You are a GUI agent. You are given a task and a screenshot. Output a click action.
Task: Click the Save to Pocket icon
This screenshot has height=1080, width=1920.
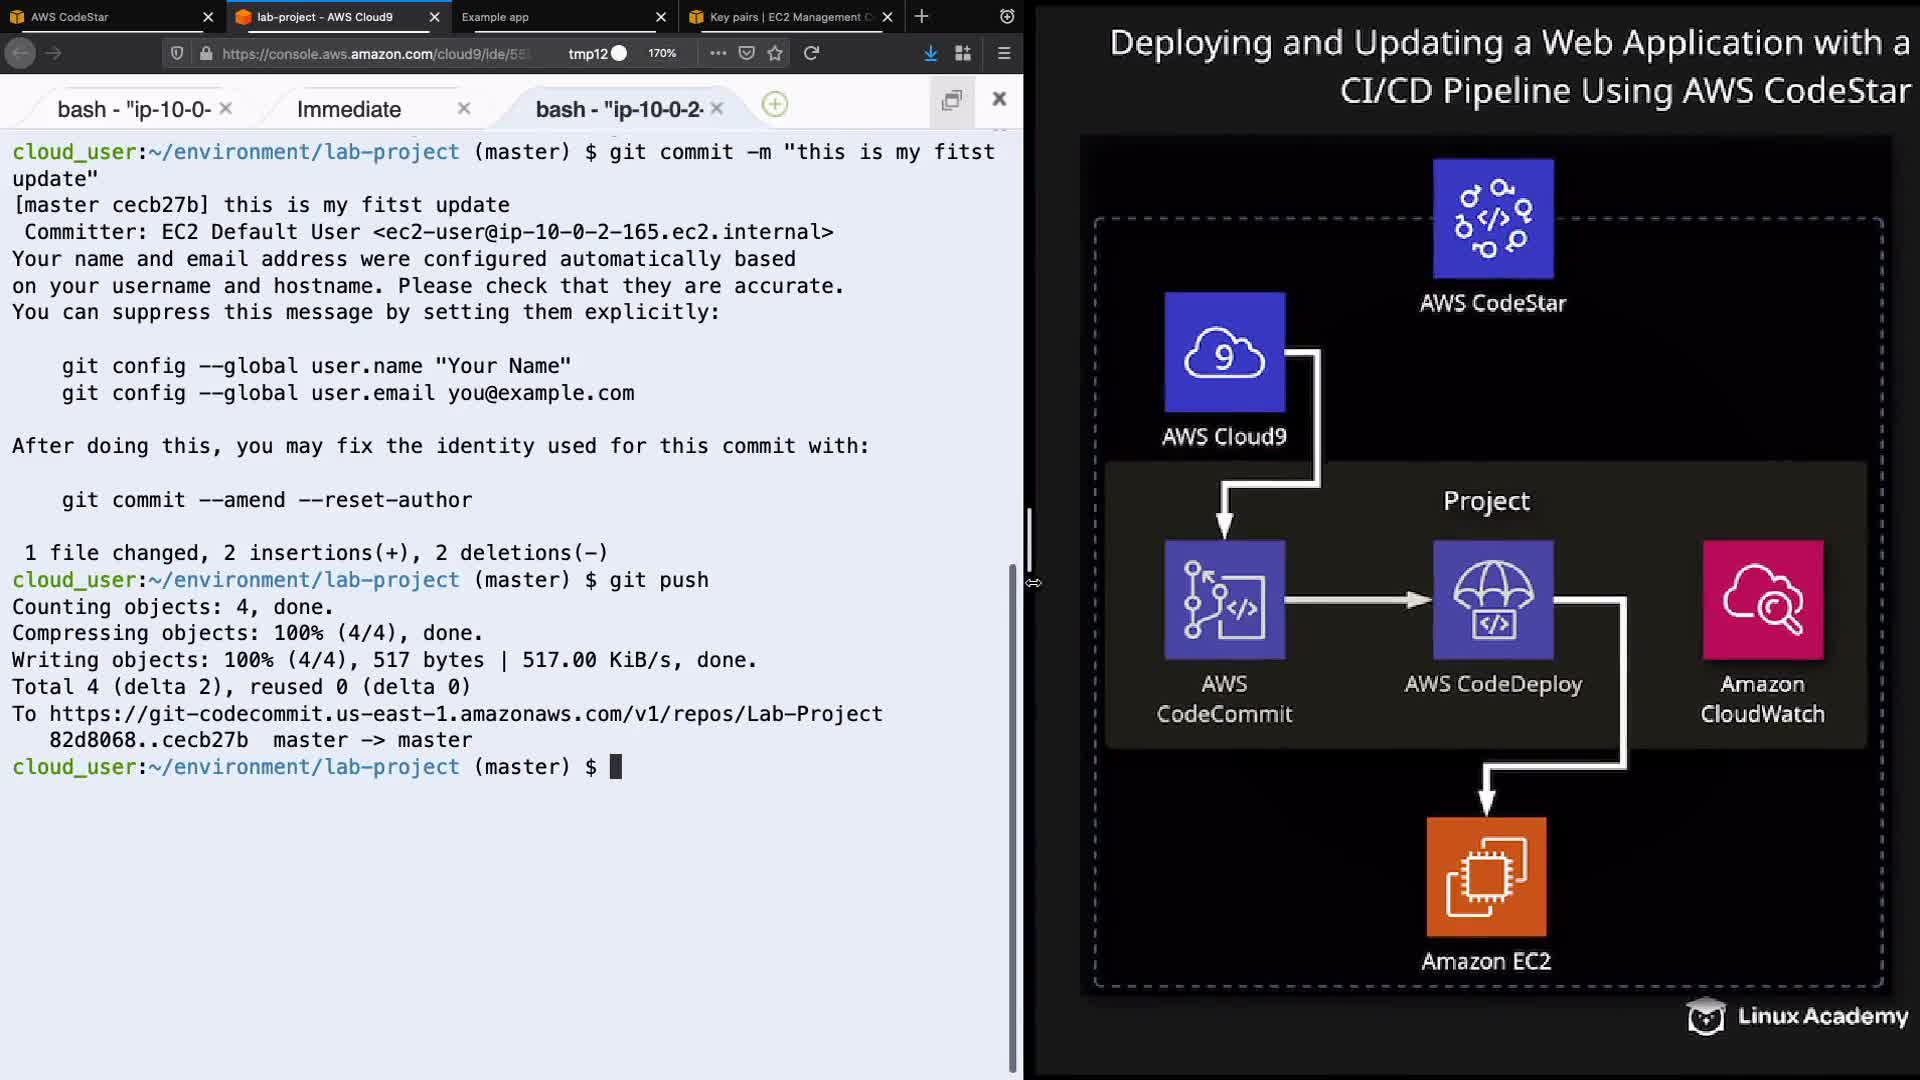pos(746,53)
